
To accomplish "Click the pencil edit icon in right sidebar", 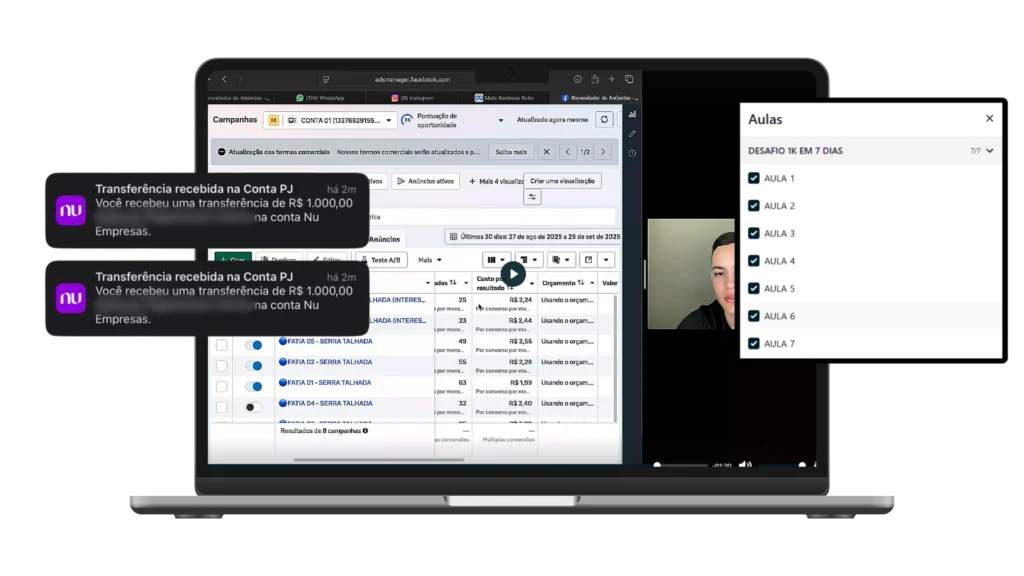I will click(632, 134).
